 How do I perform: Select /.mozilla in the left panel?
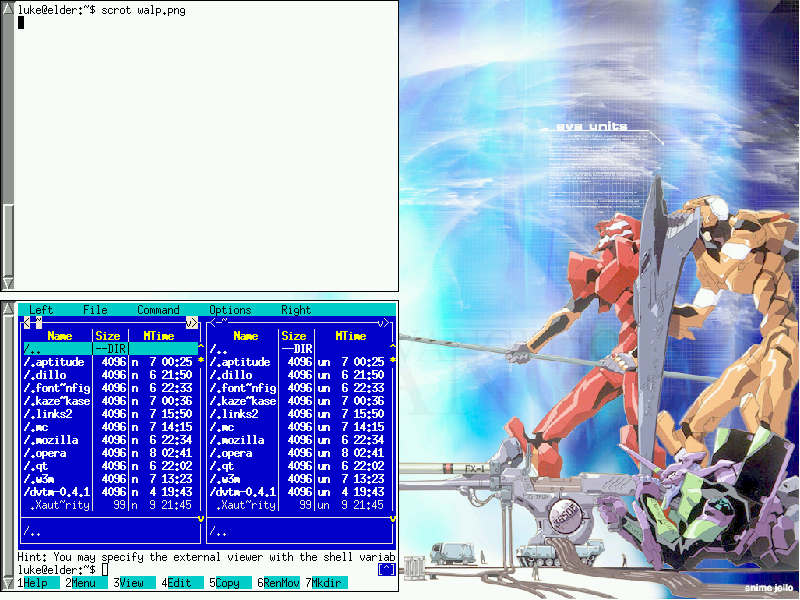tap(51, 440)
